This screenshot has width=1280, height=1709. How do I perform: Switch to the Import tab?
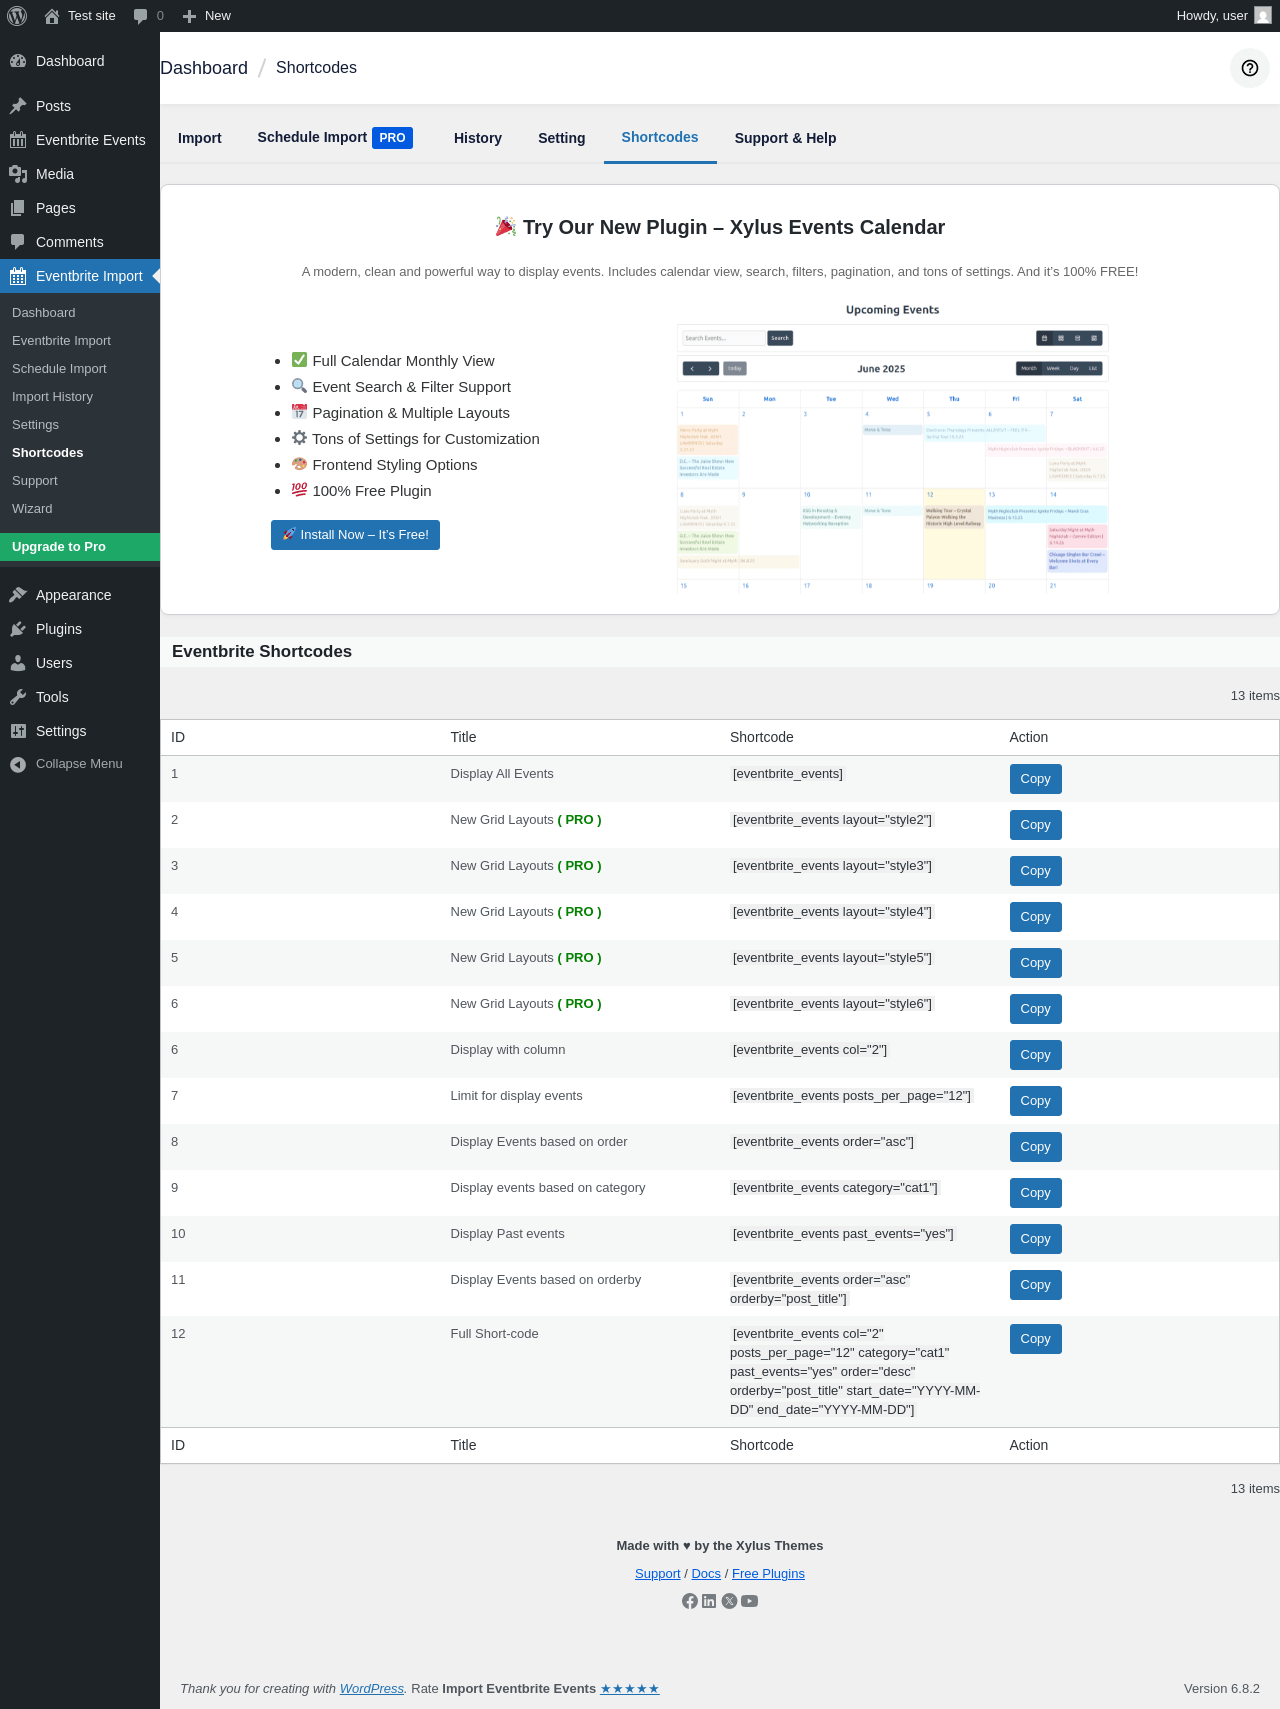pyautogui.click(x=200, y=138)
